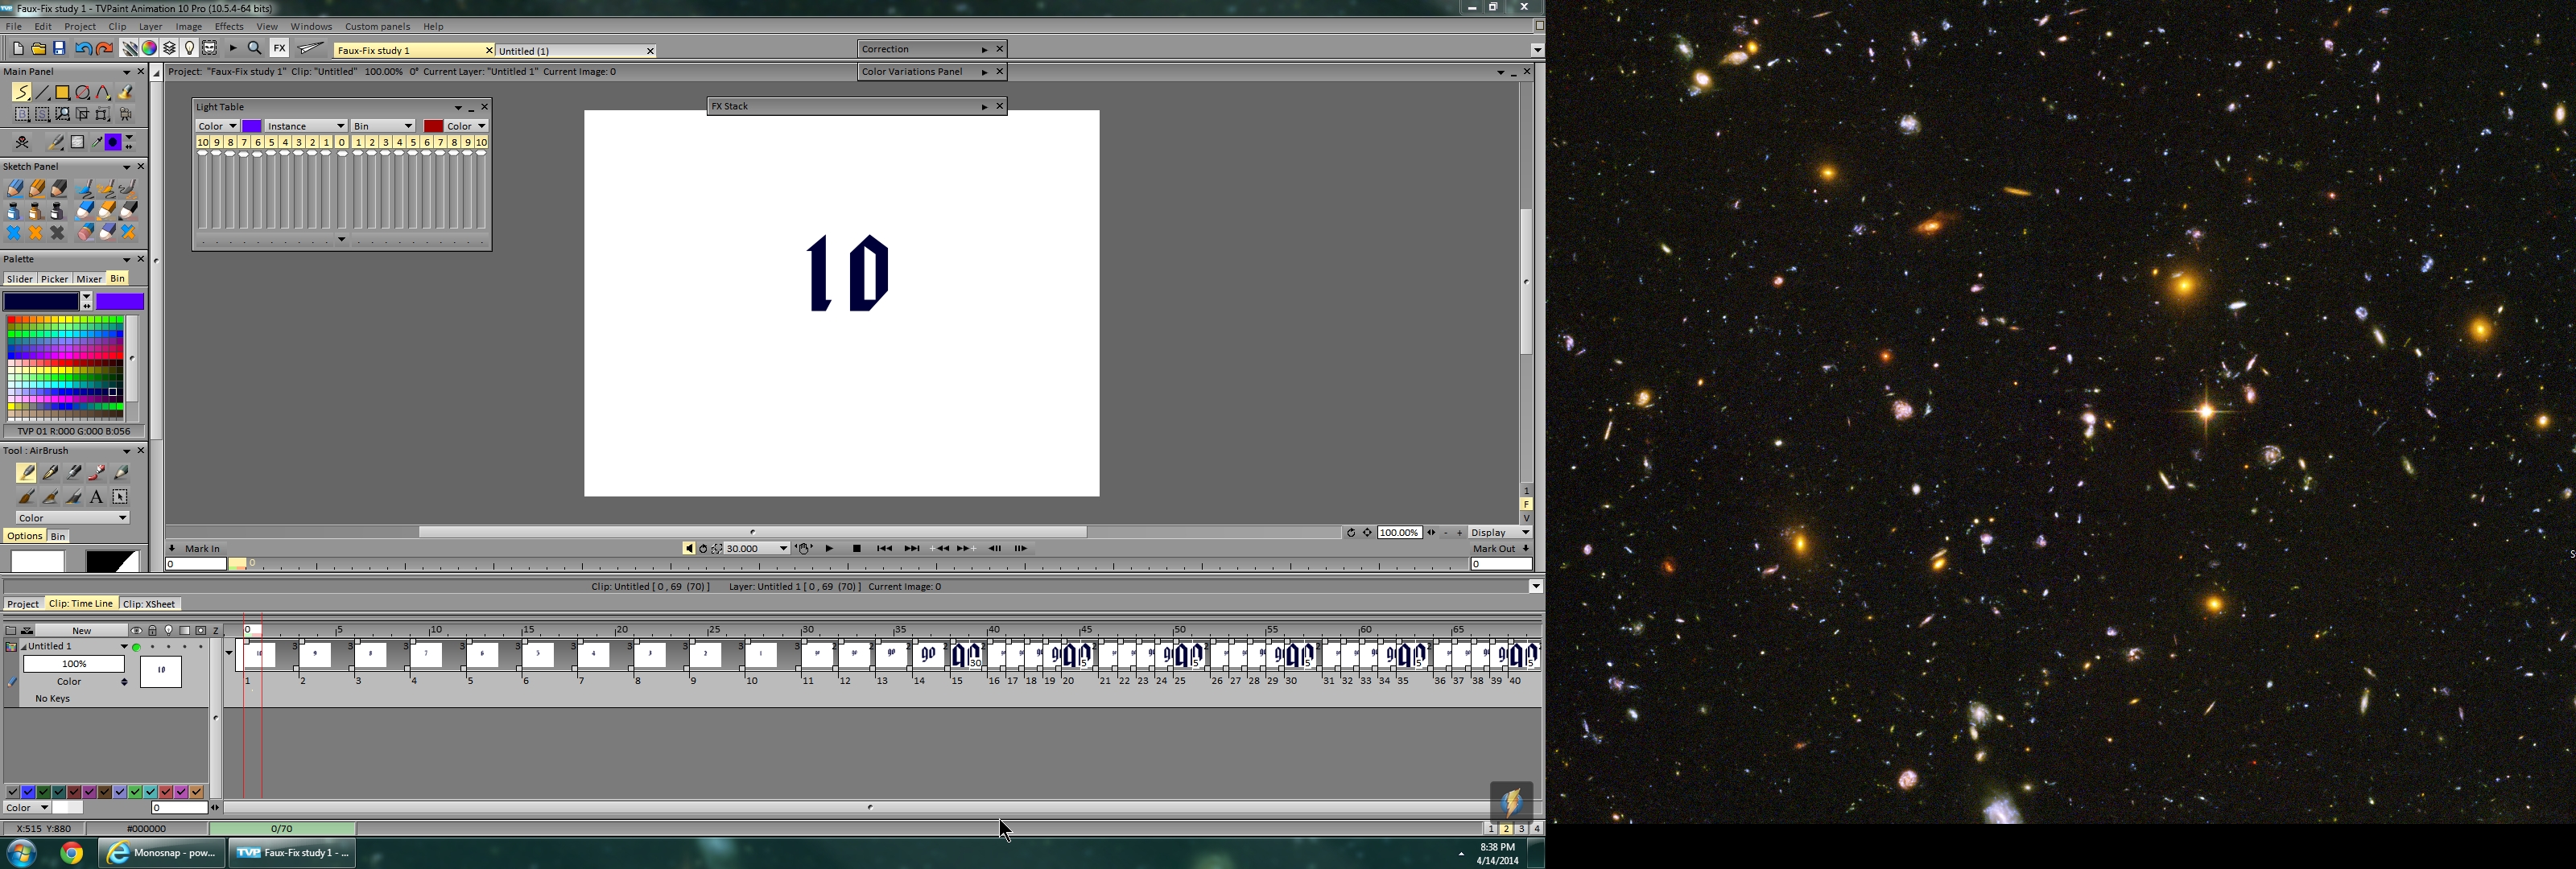Select the straight line tool
This screenshot has width=2576, height=869.
(42, 92)
